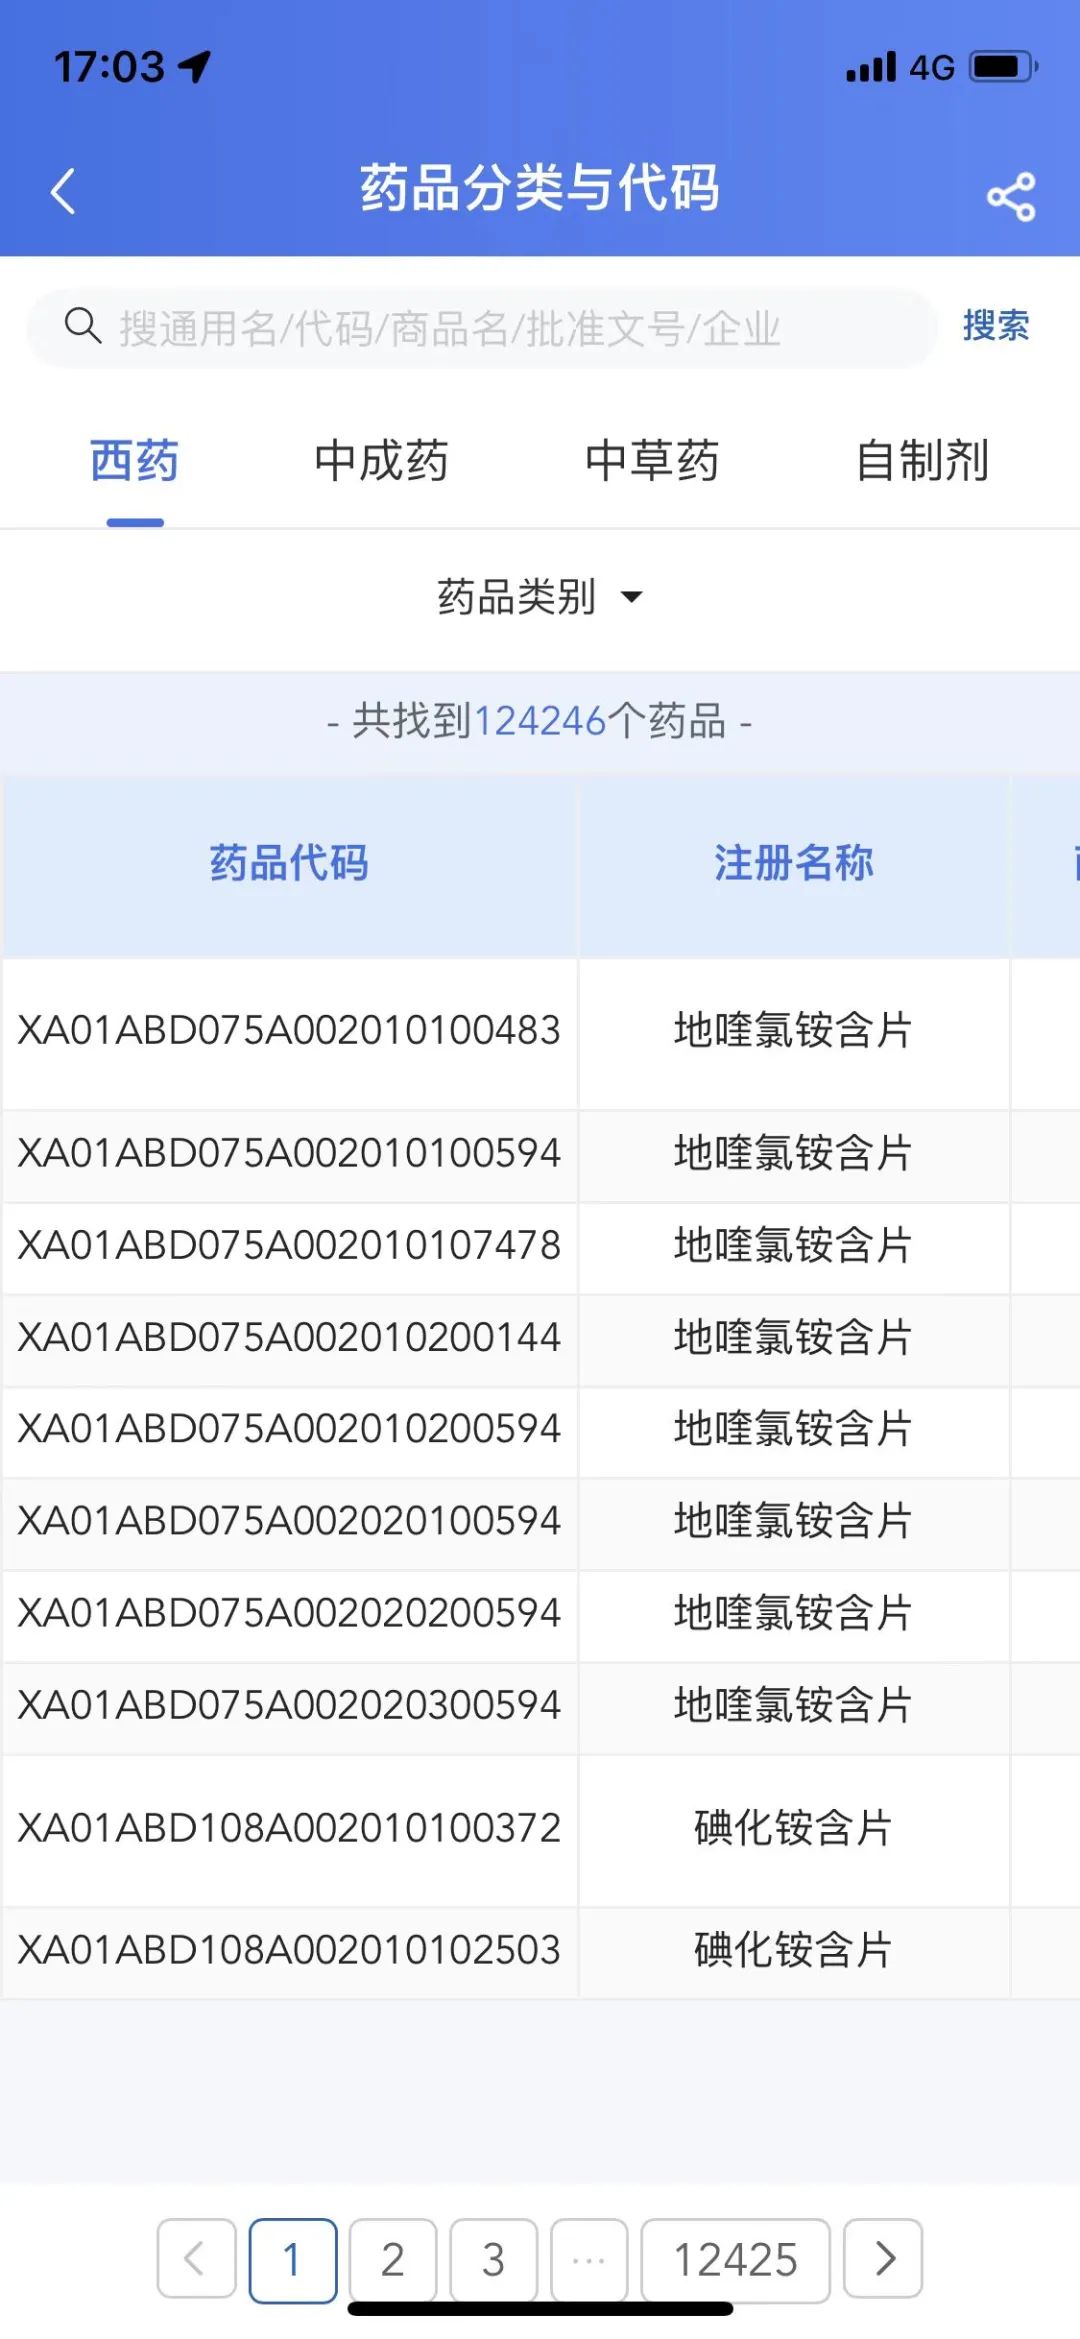Tap the share icon in header
This screenshot has height=2339, width=1080.
[x=1011, y=196]
